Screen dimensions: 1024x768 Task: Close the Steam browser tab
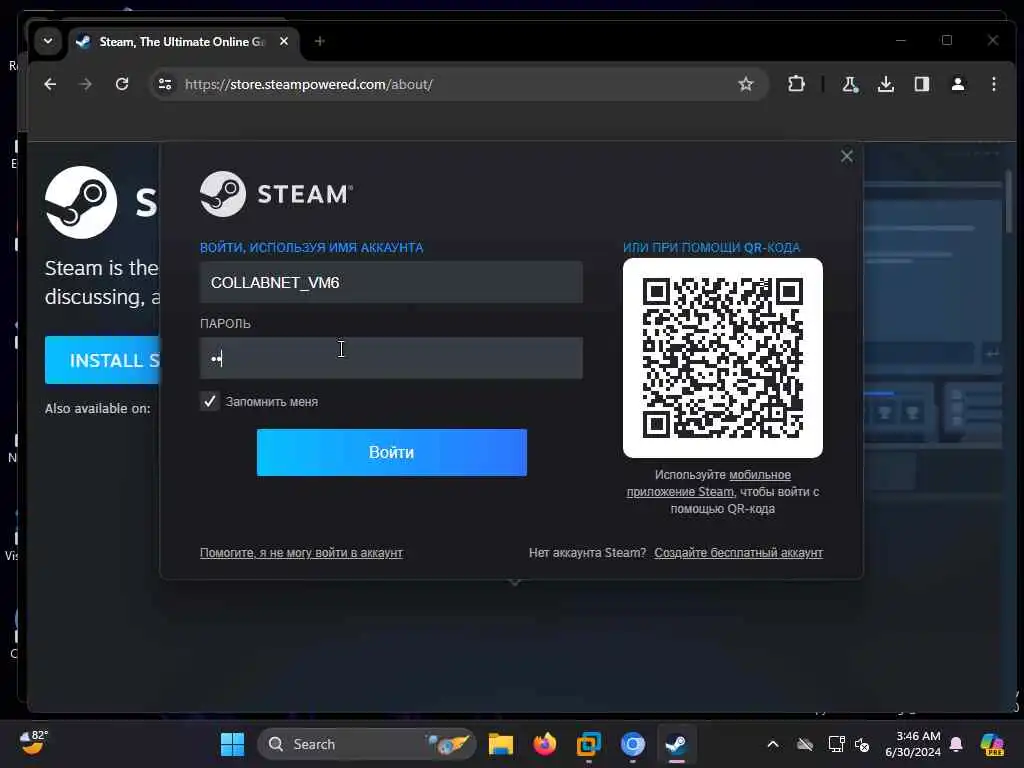283,41
